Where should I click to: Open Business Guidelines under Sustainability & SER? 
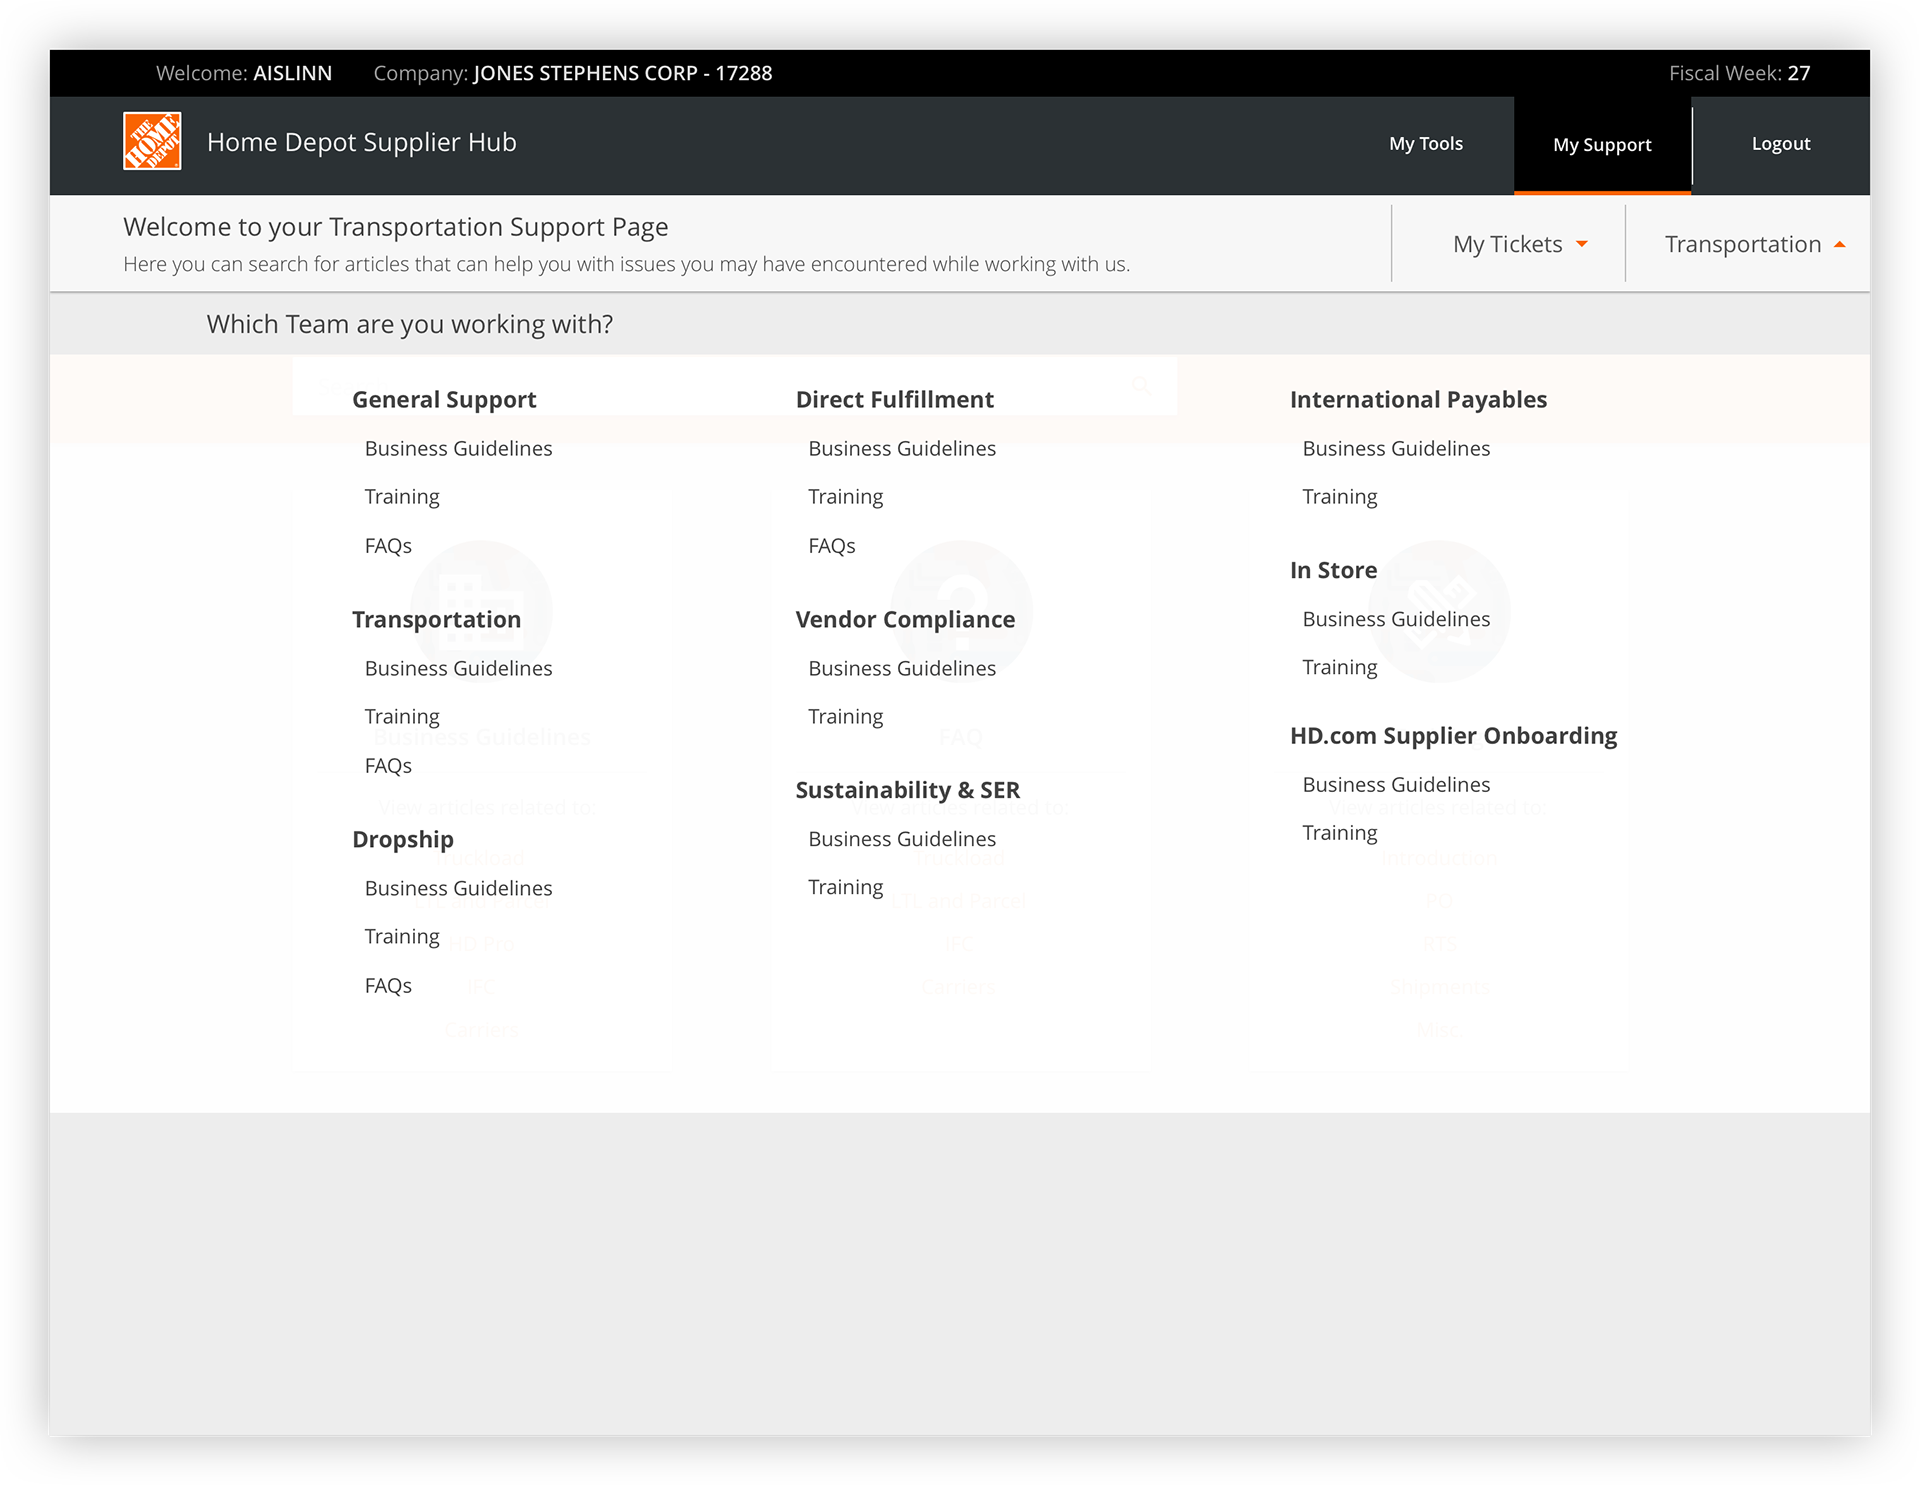tap(902, 840)
